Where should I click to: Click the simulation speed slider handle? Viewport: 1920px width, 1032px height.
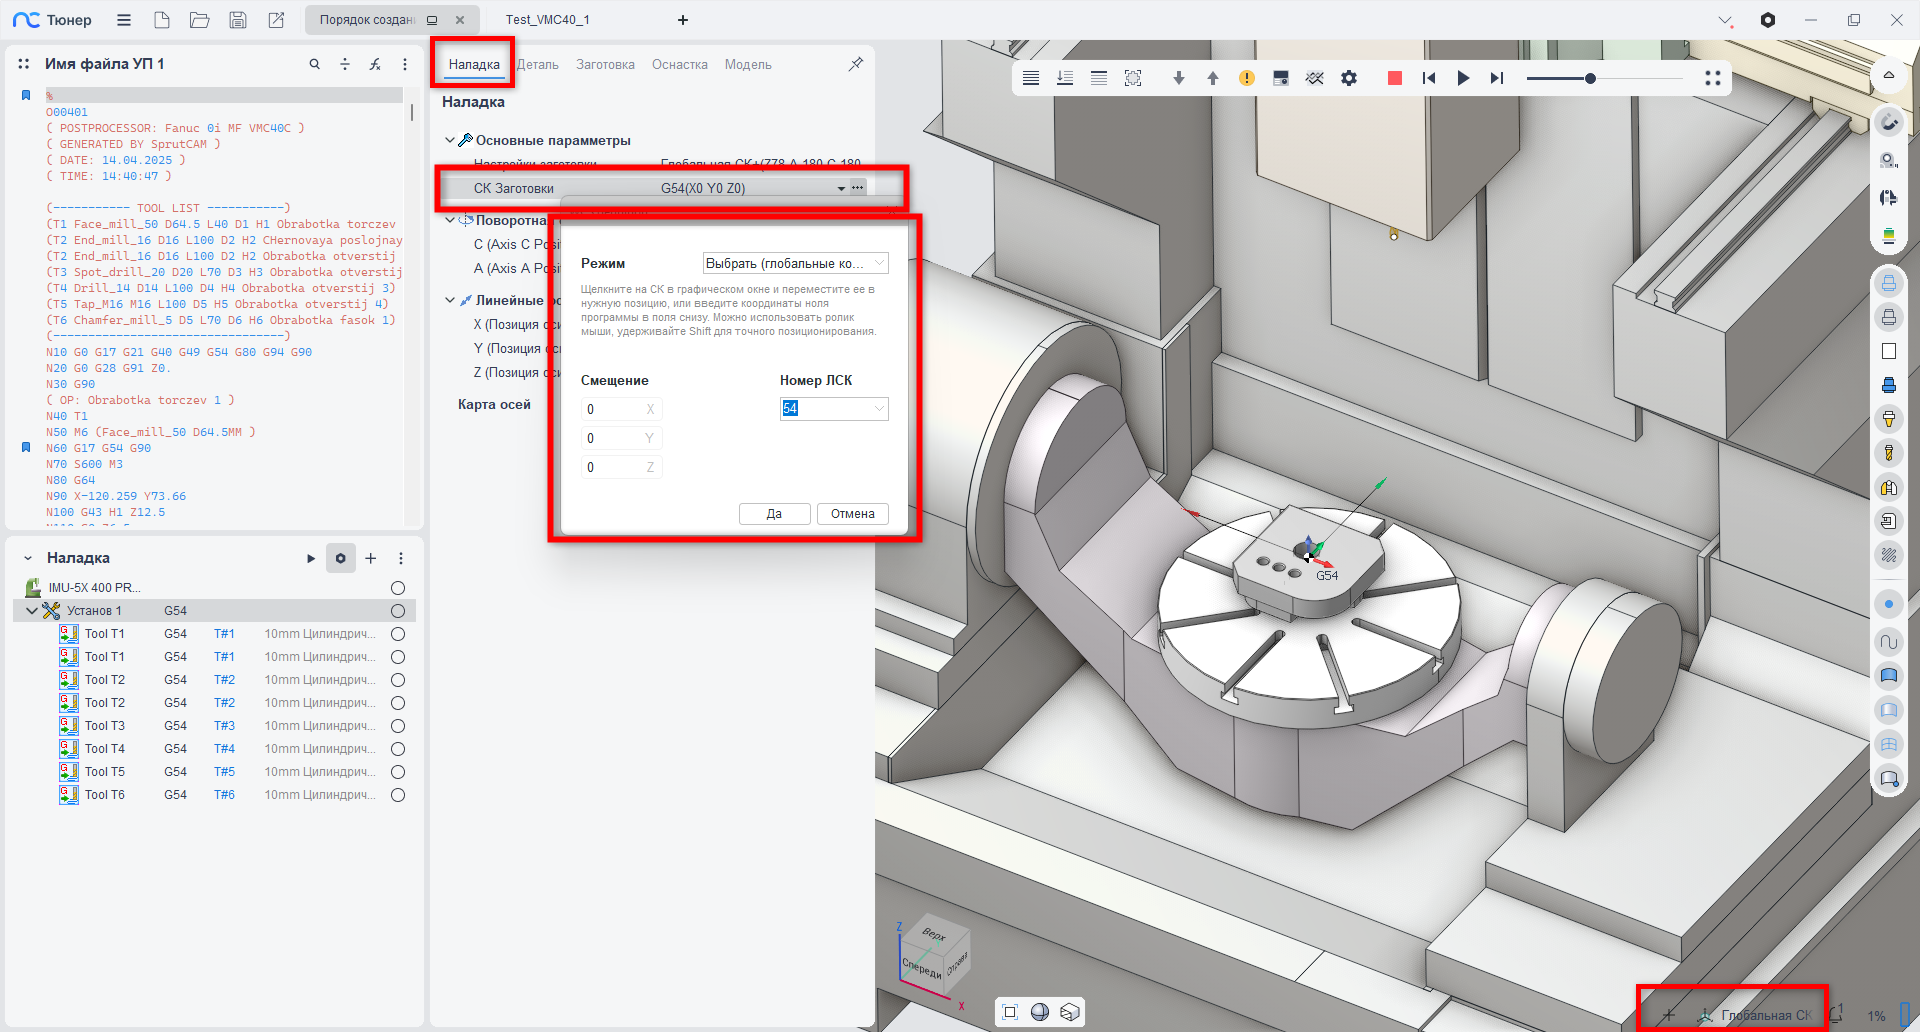pyautogui.click(x=1590, y=78)
